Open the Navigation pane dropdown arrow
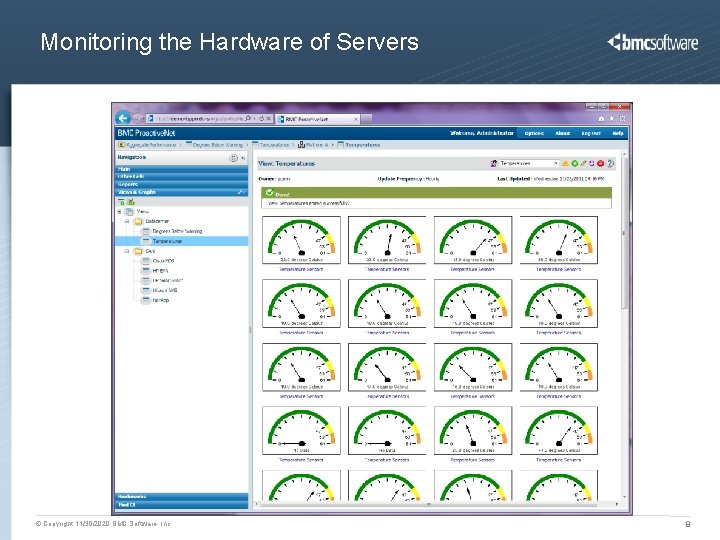 click(243, 158)
